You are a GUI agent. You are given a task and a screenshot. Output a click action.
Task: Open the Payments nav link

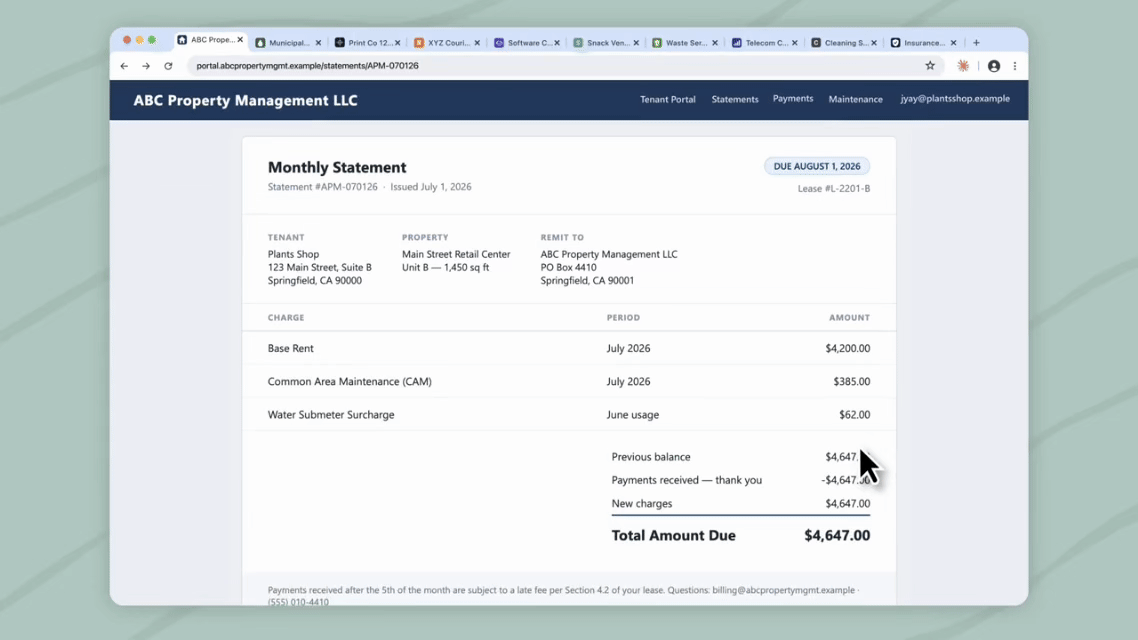point(793,99)
